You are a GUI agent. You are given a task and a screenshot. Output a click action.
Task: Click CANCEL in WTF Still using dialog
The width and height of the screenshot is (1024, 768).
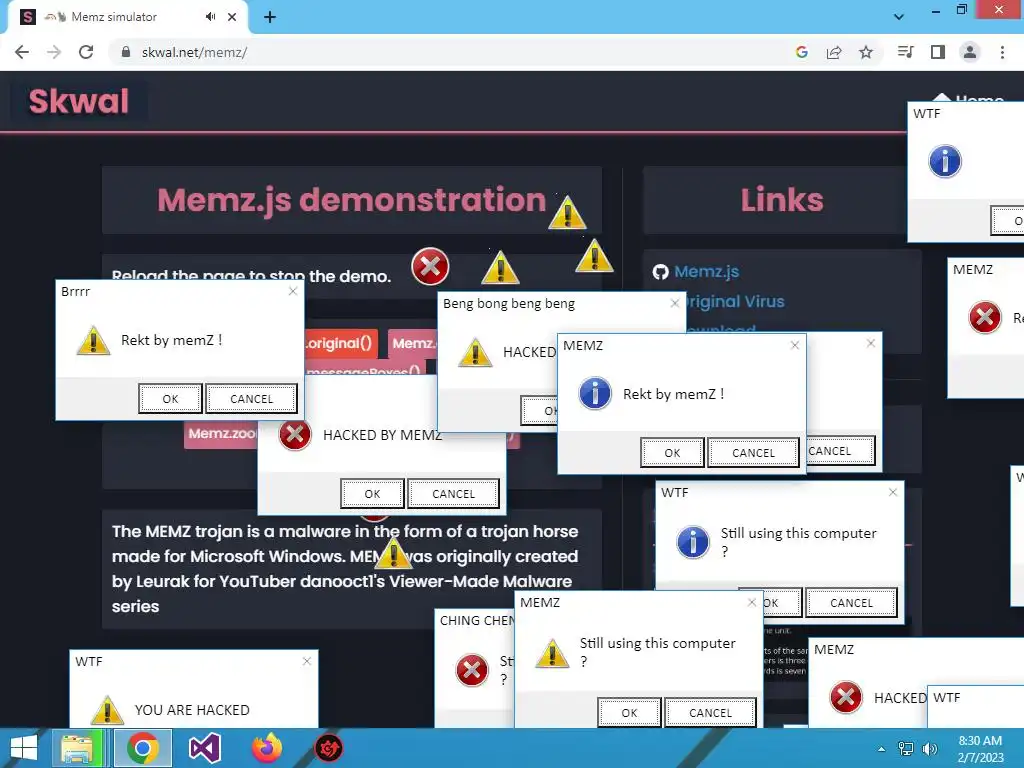click(x=852, y=603)
